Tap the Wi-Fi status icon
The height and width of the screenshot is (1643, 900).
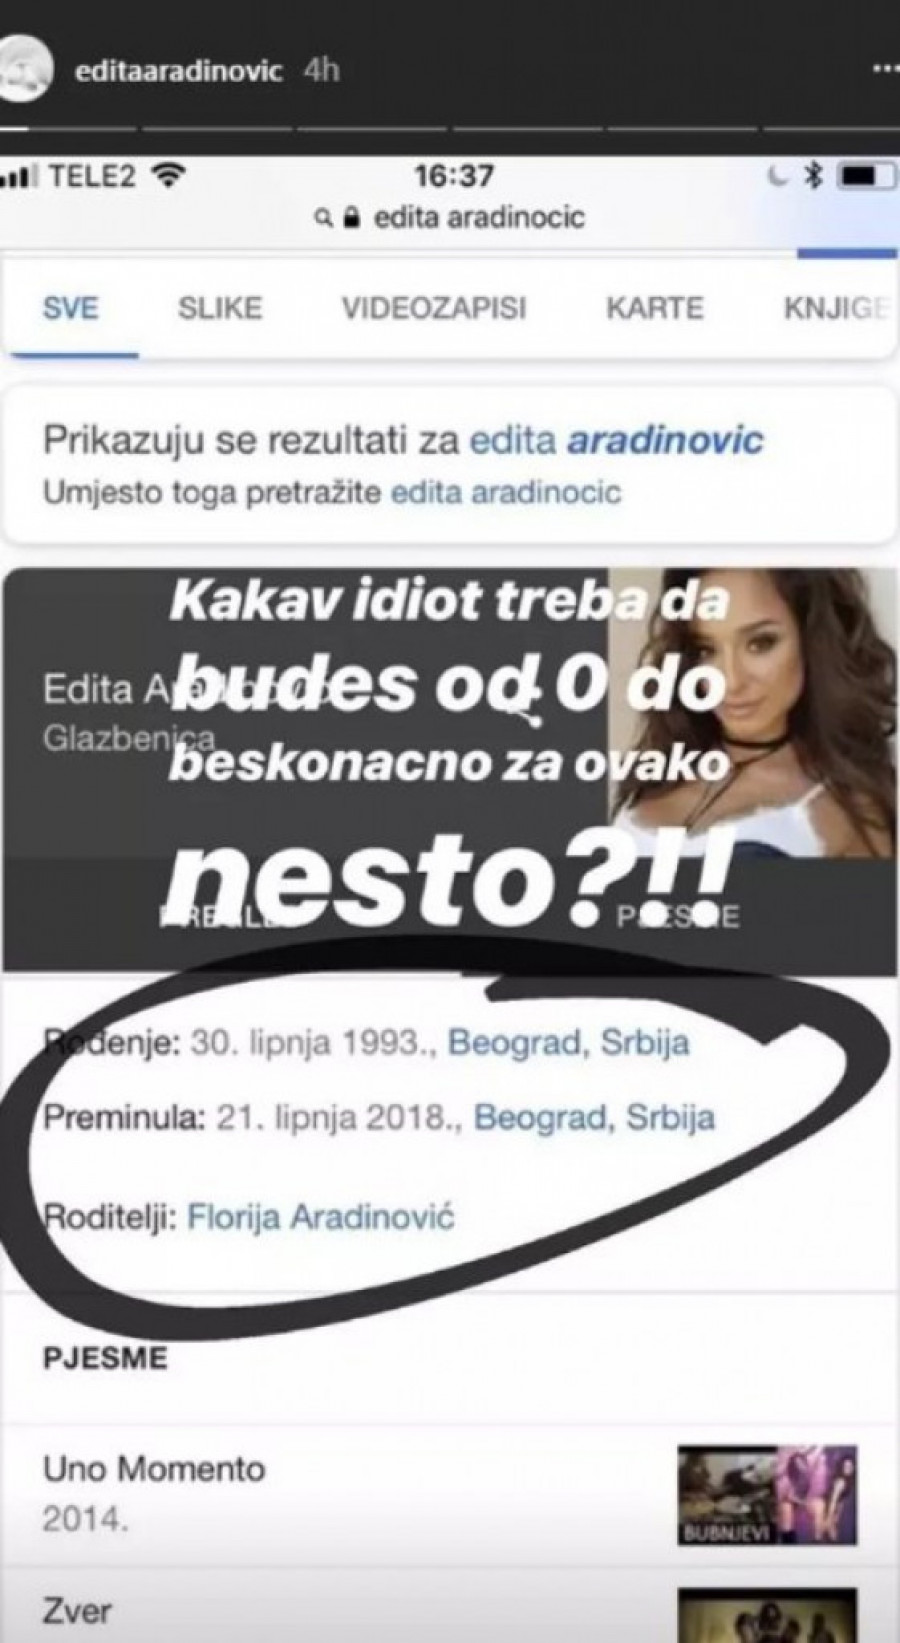point(167,177)
